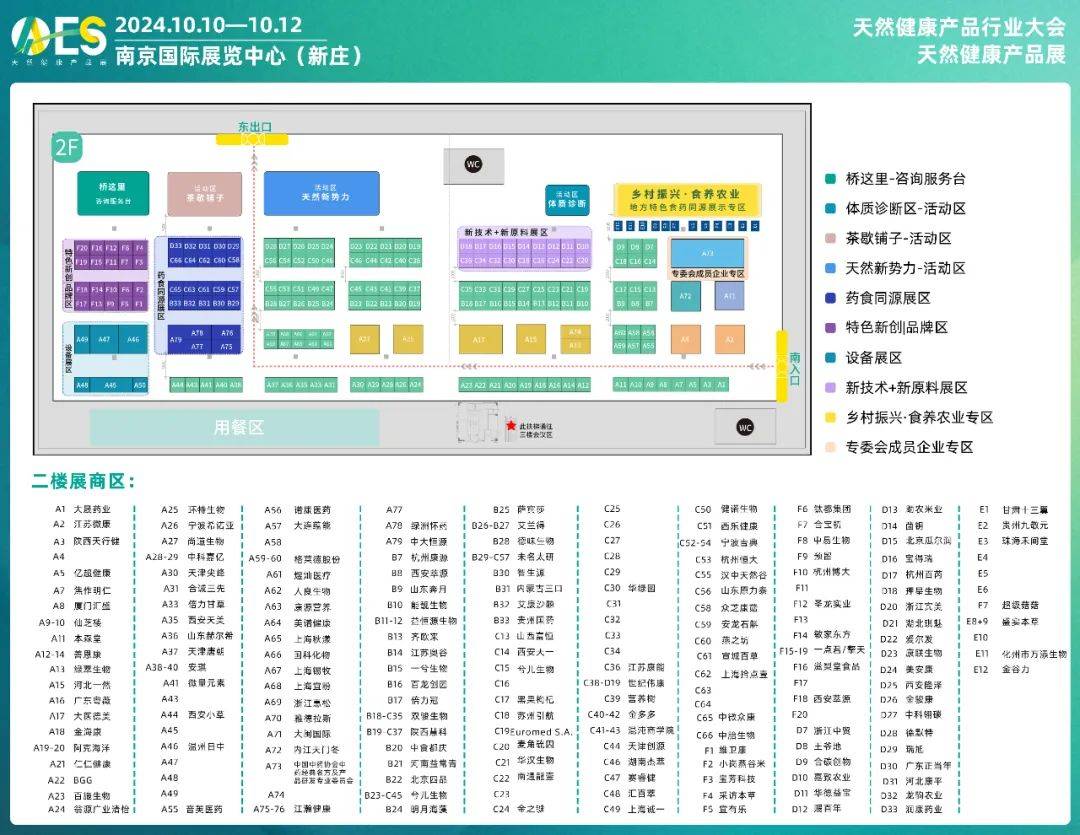
Task: Click the WC icon at bottom right
Action: coord(744,427)
